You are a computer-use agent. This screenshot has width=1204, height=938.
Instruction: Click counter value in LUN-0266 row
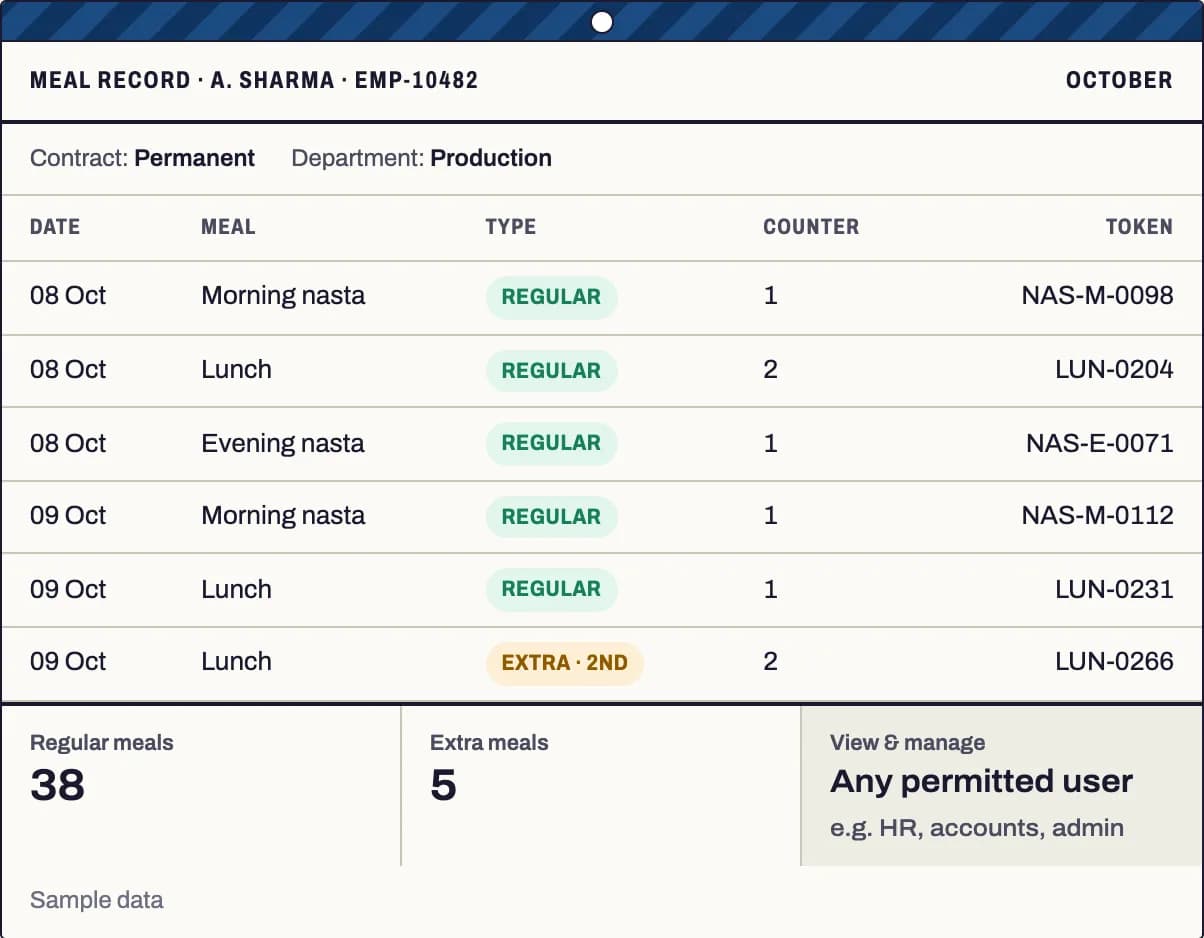coord(770,662)
